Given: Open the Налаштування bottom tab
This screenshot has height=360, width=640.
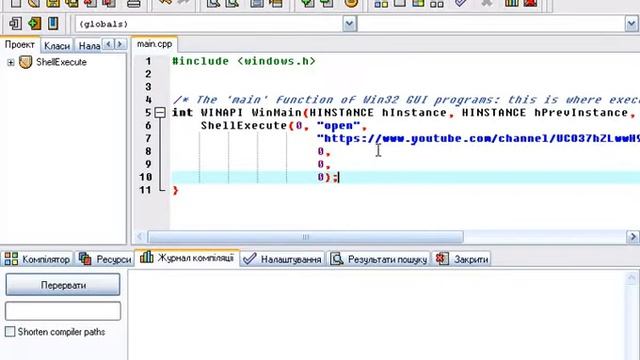Looking at the screenshot, I should [282, 259].
